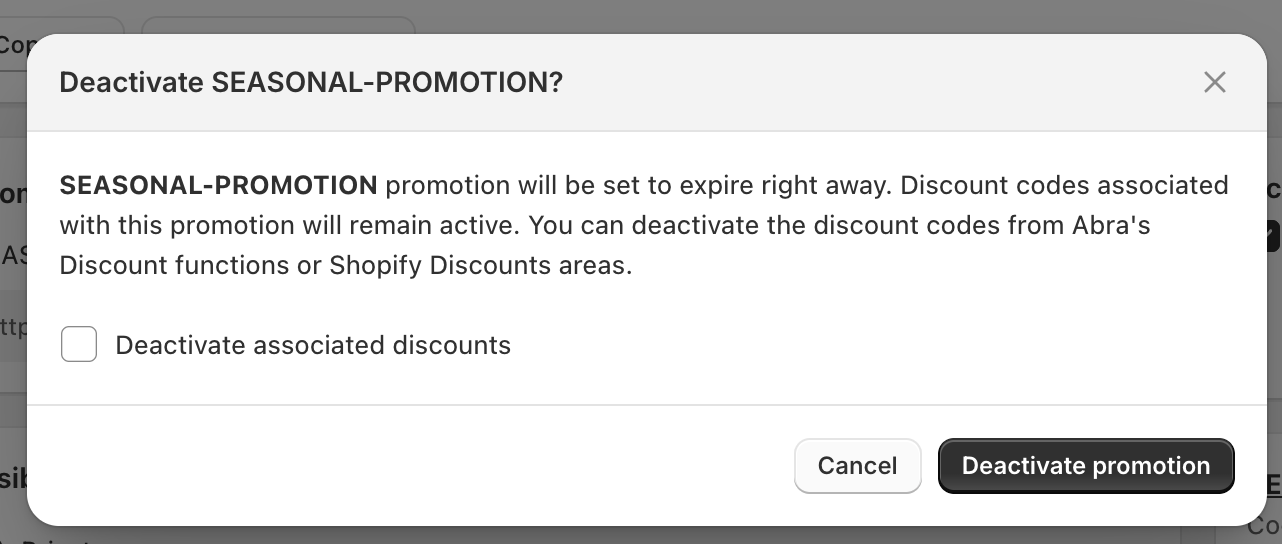Viewport: 1282px width, 544px height.
Task: Enable deactivating associated discounts via the empty box
Action: (79, 345)
